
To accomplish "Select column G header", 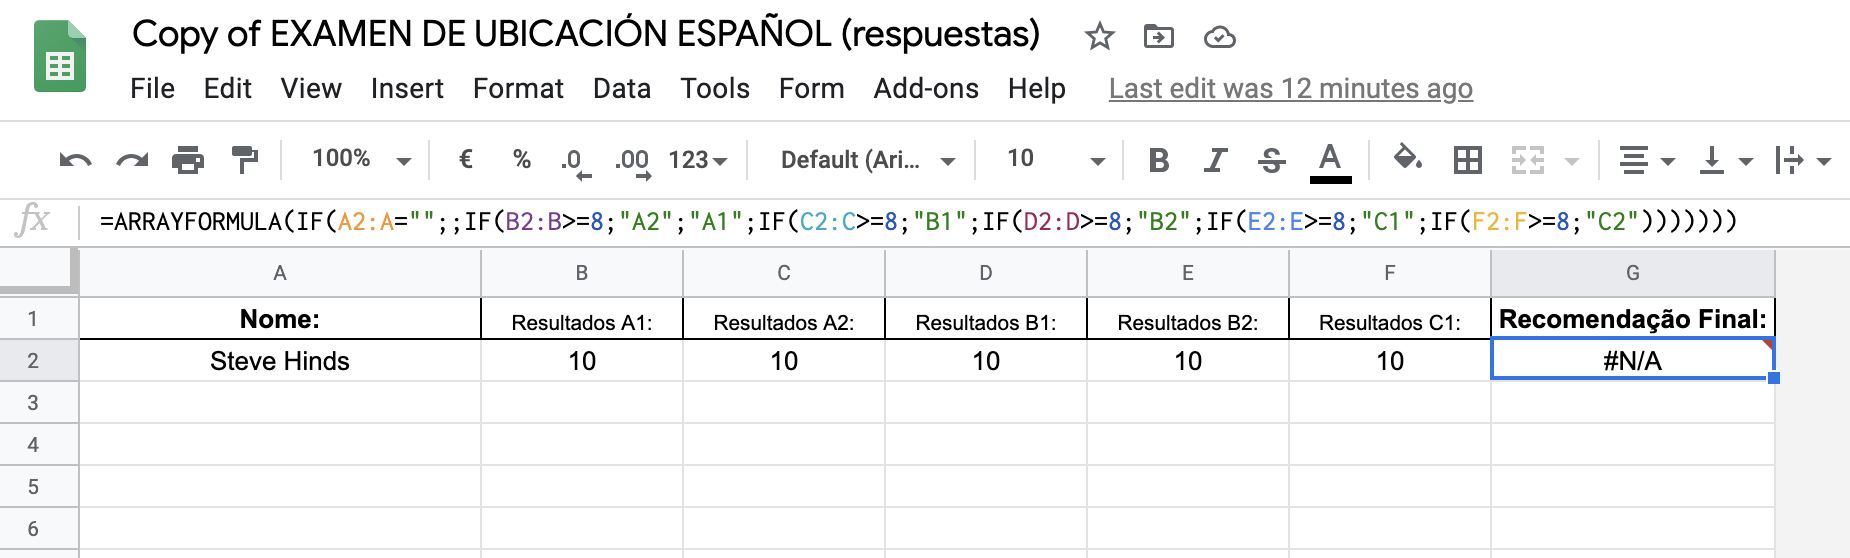I will pos(1633,273).
